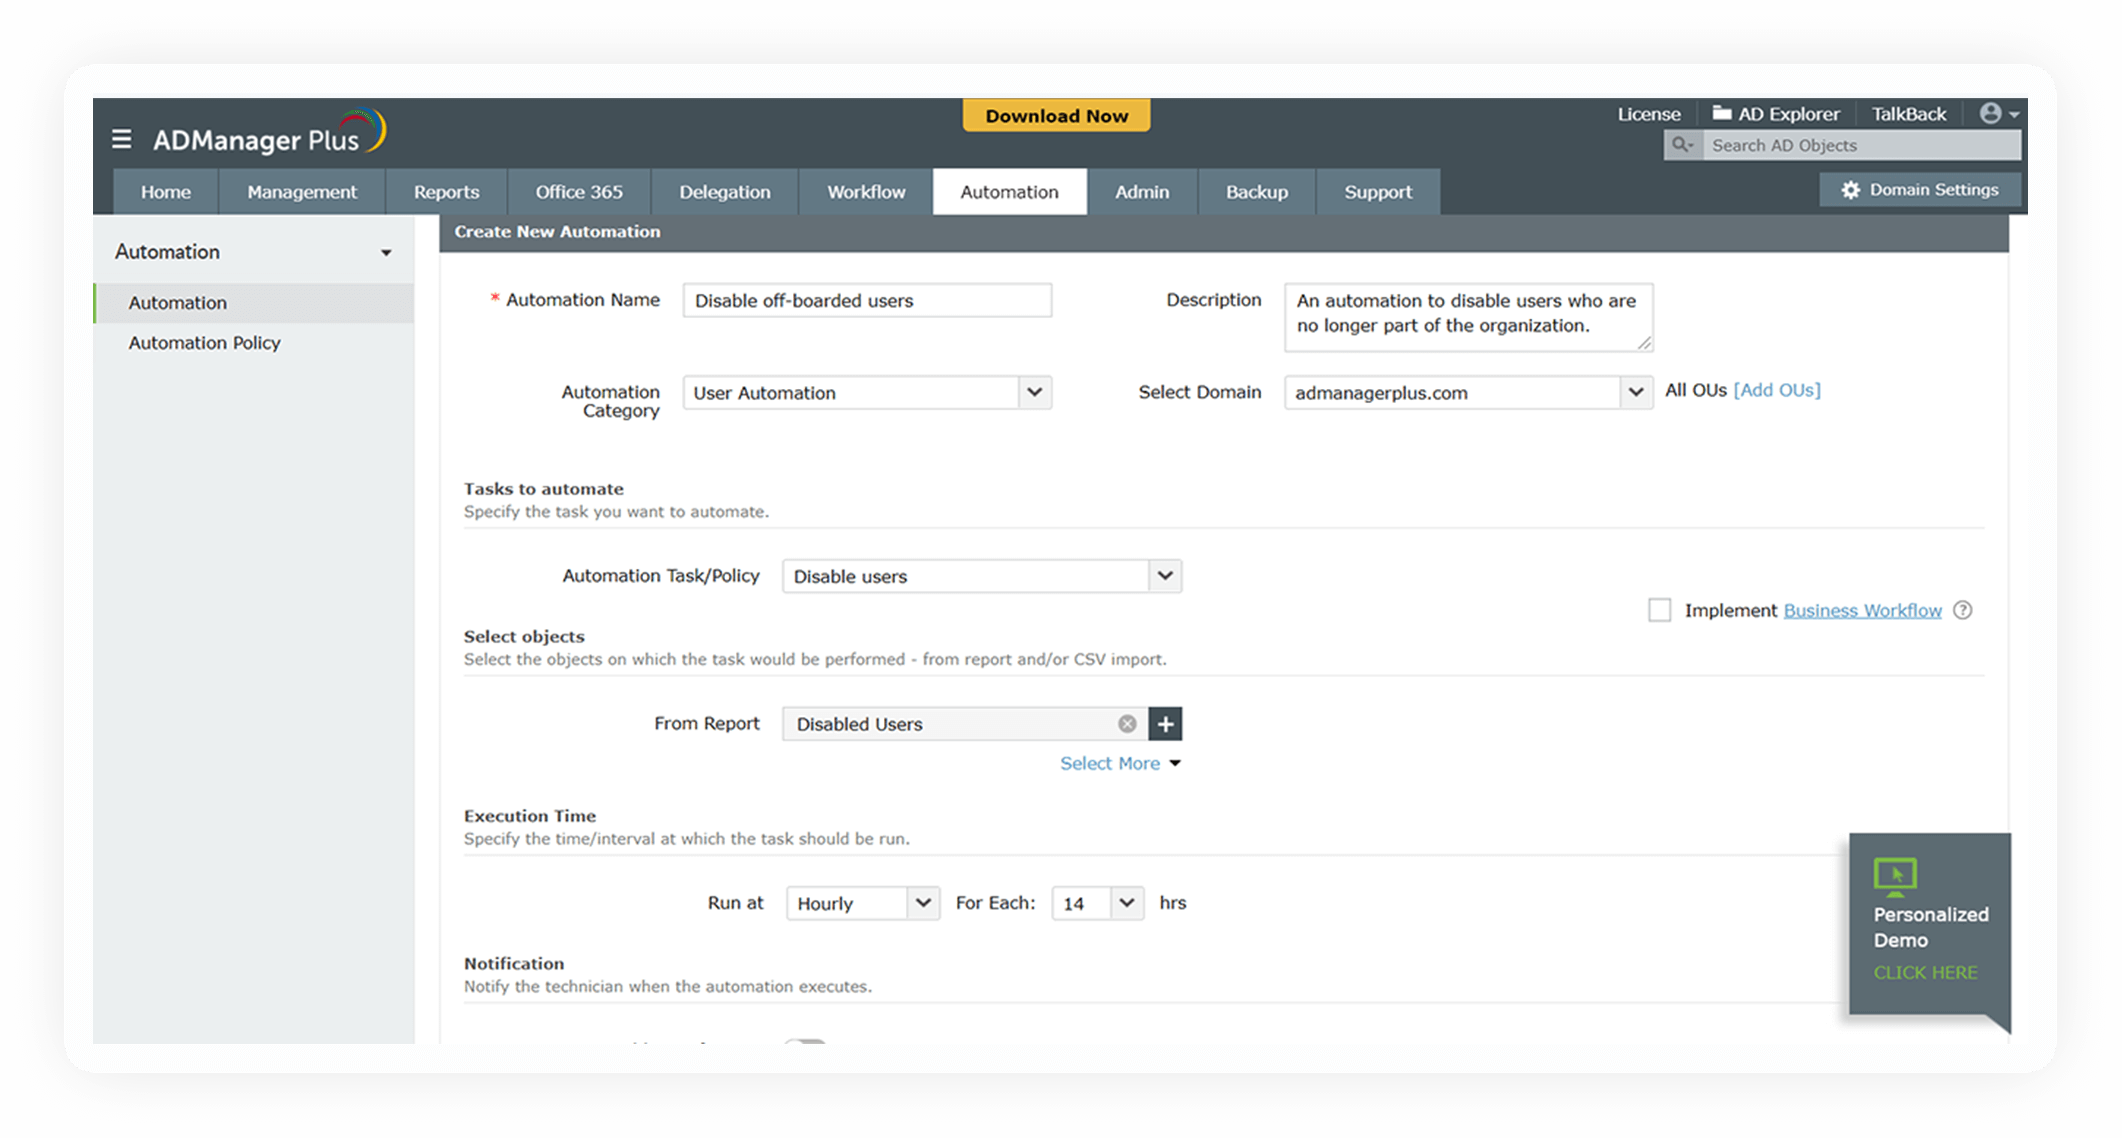
Task: Add another report with plus button
Action: (1165, 724)
